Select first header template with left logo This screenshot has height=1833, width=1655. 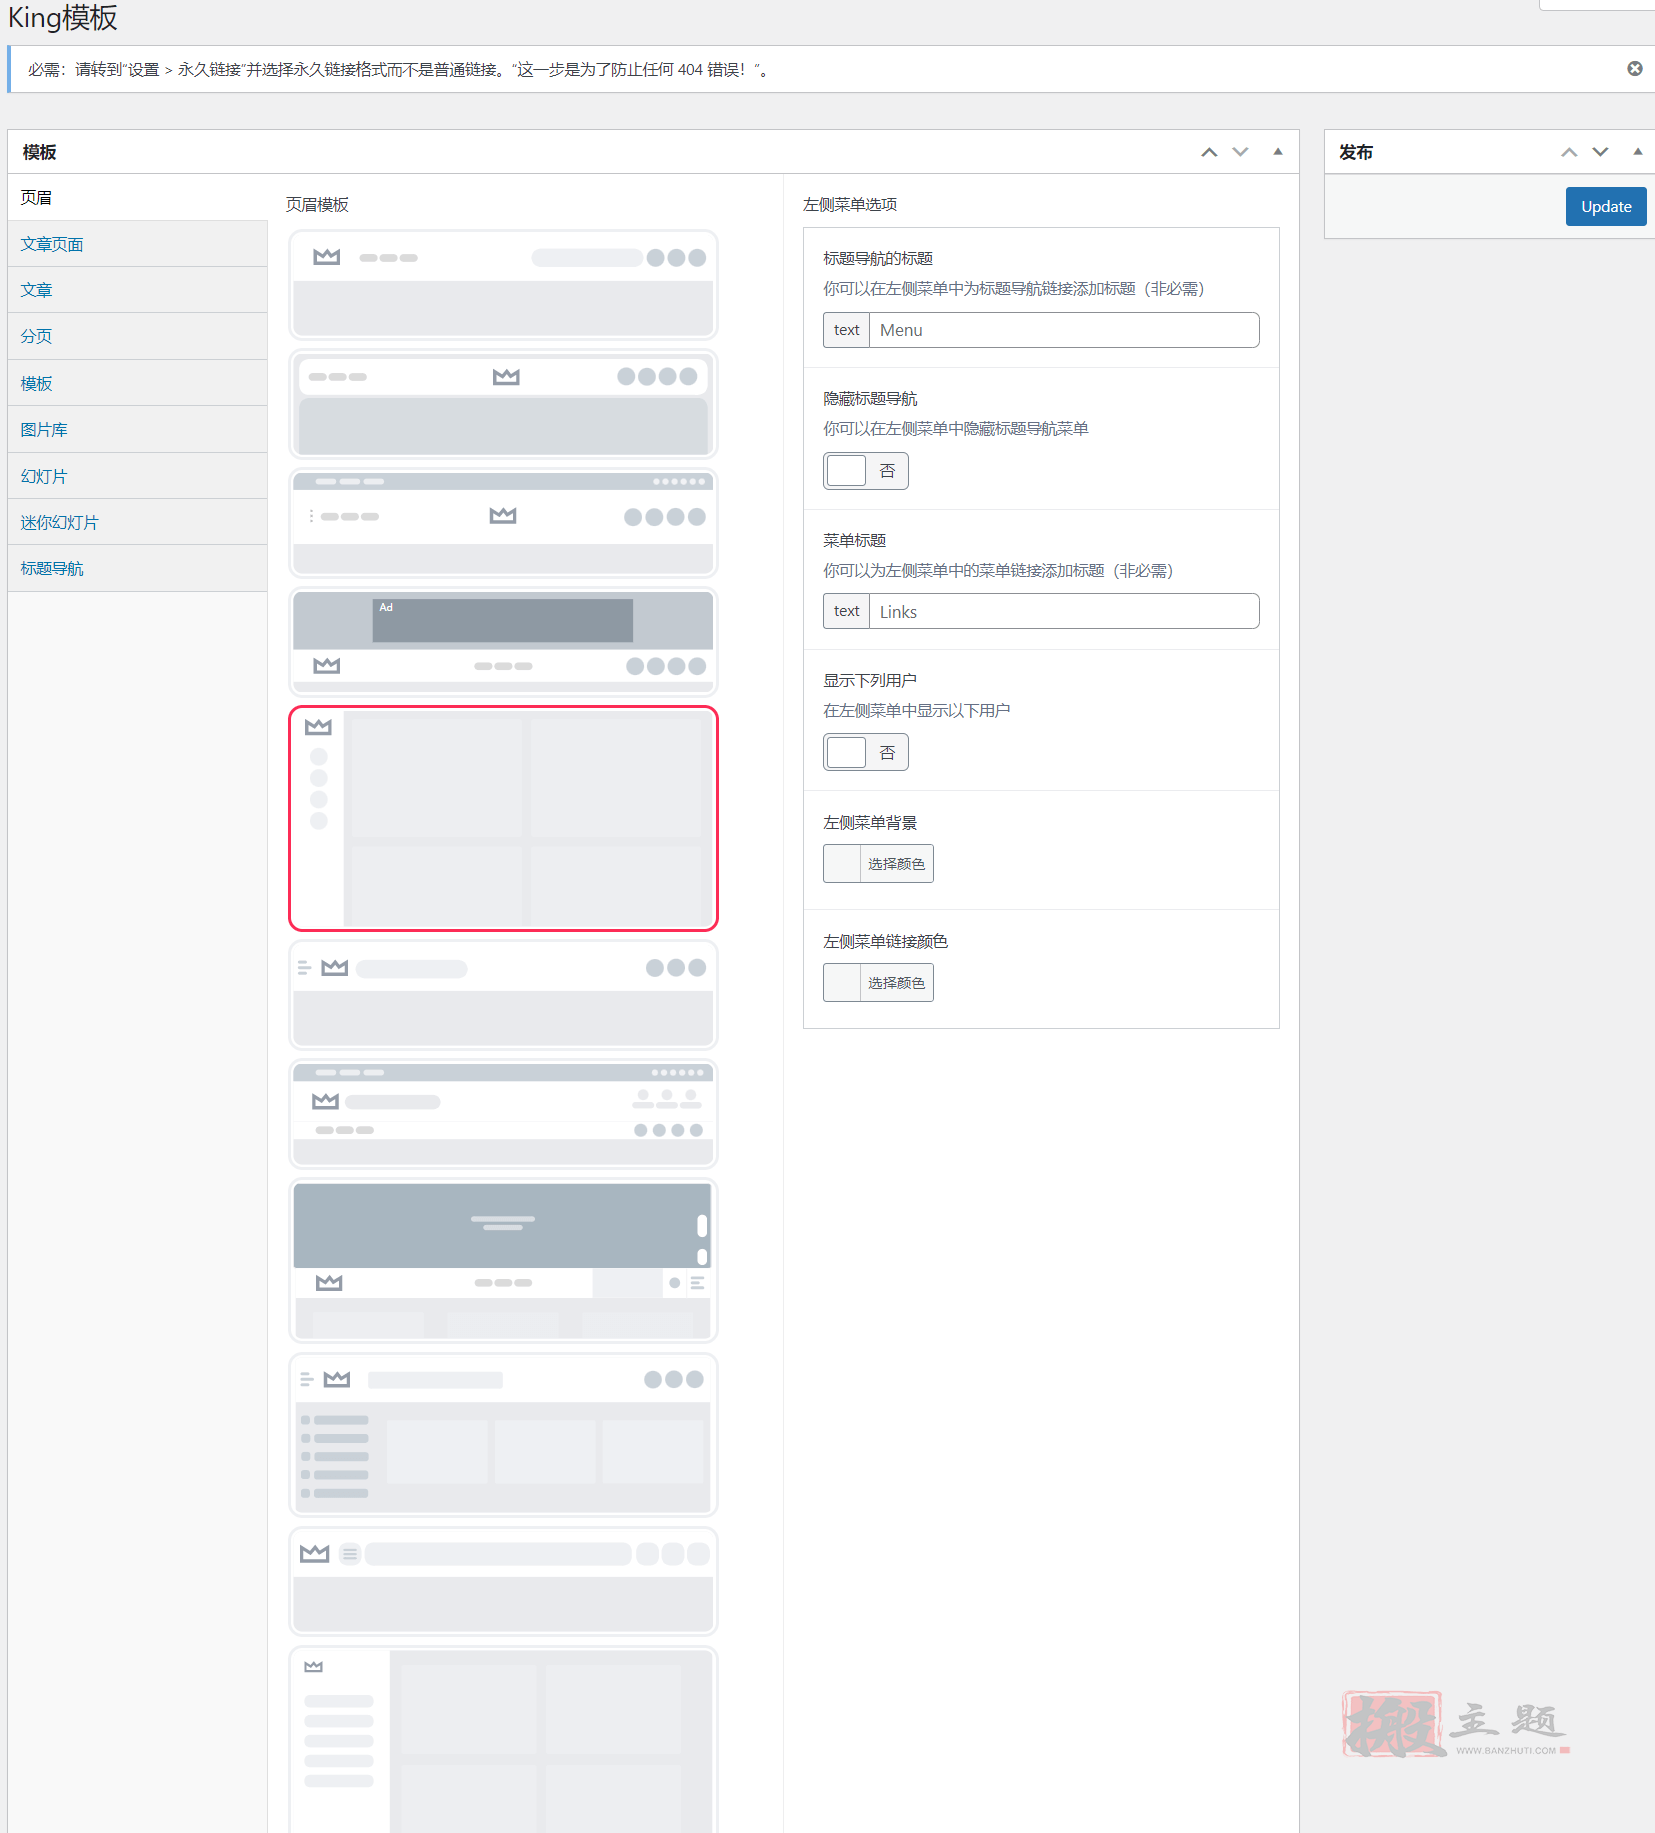(x=503, y=285)
